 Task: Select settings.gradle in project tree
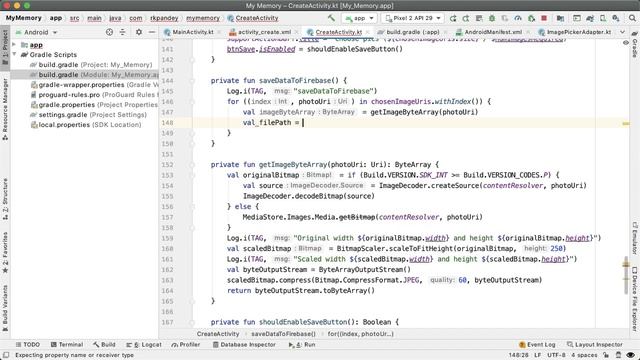point(88,115)
